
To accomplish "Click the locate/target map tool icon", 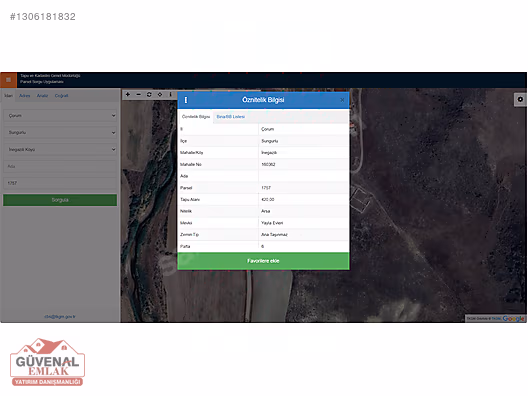I will 160,95.
